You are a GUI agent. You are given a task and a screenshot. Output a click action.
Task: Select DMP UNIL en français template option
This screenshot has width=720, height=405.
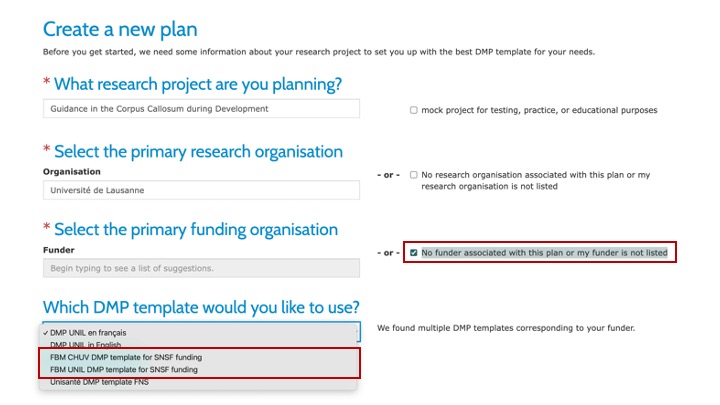tap(90, 332)
